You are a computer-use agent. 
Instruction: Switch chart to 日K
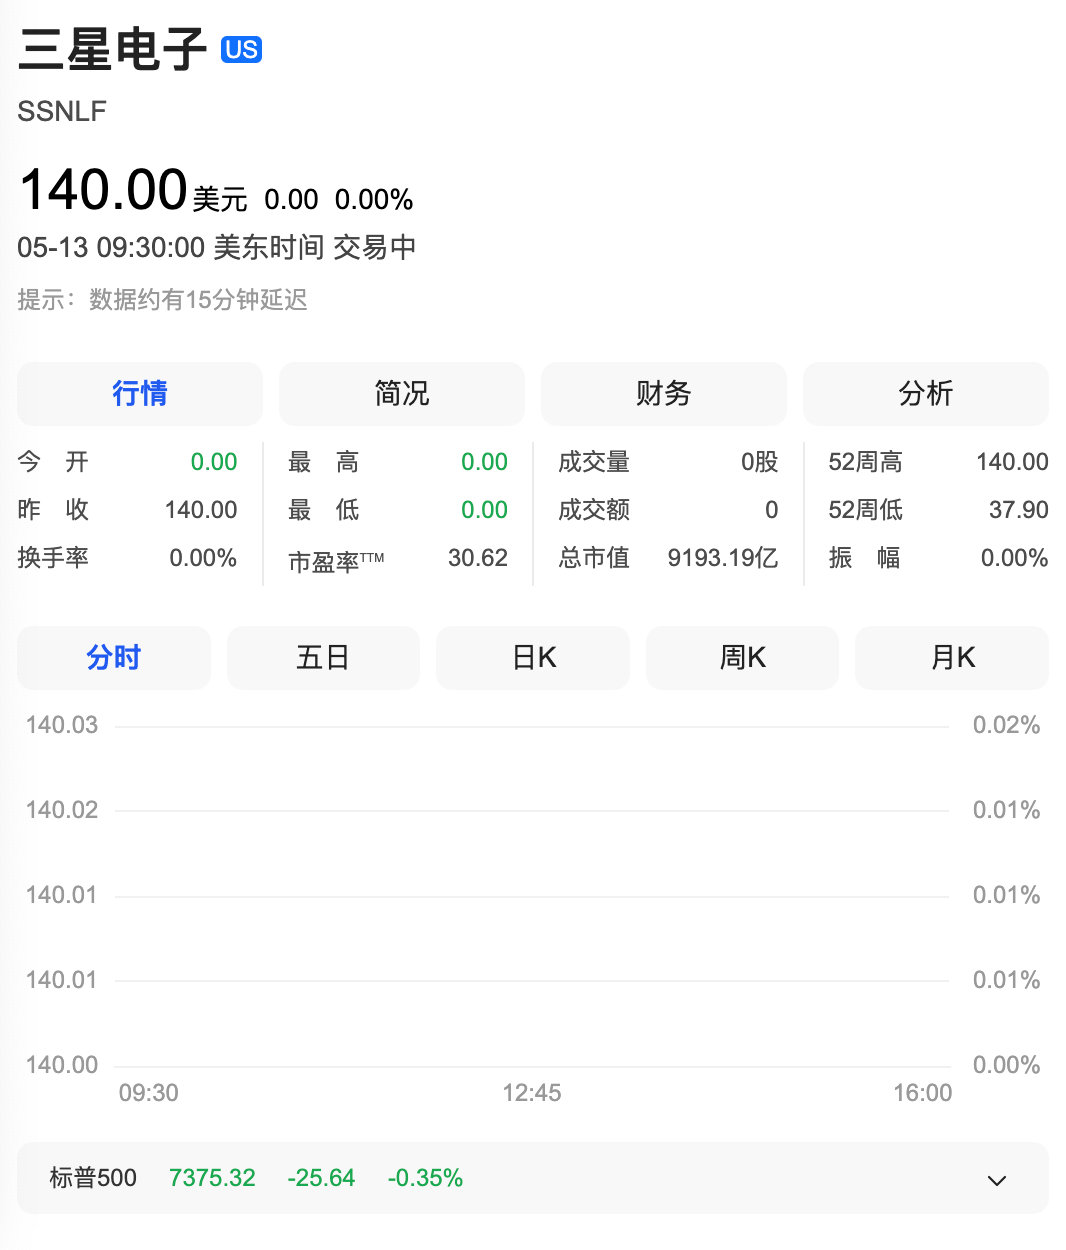(533, 658)
